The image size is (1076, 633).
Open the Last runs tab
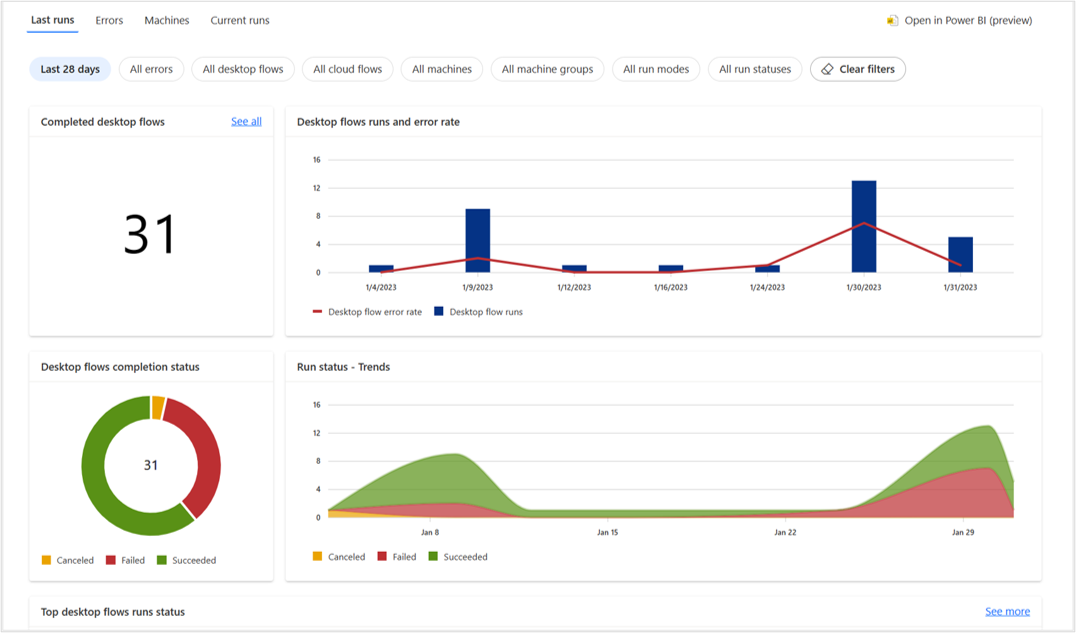coord(52,20)
